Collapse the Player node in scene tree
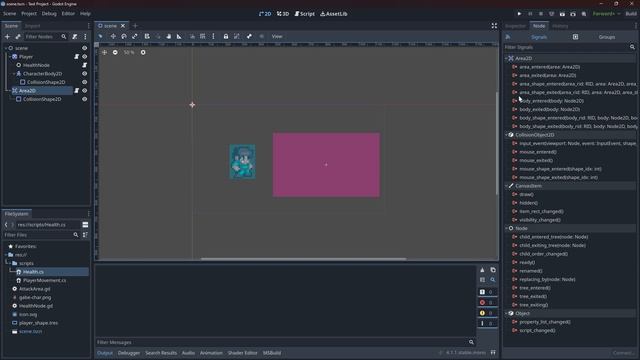 click(9, 57)
